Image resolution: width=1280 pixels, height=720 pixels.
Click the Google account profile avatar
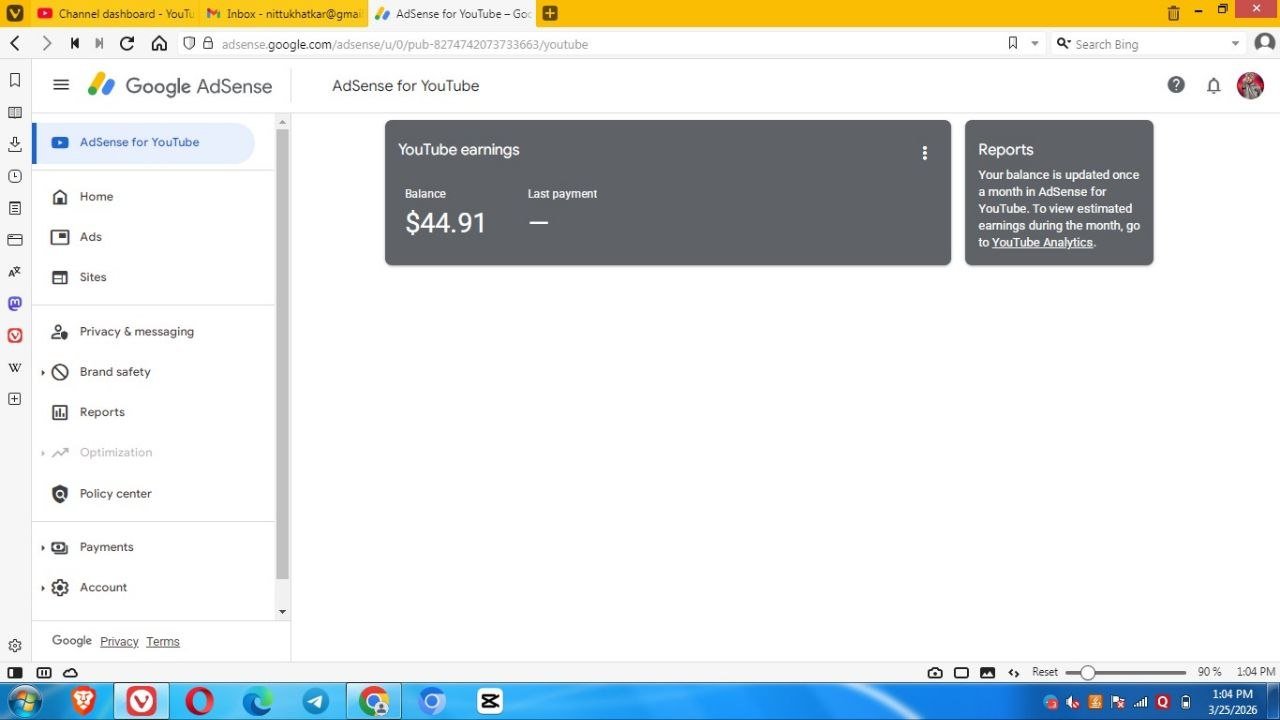click(1250, 86)
